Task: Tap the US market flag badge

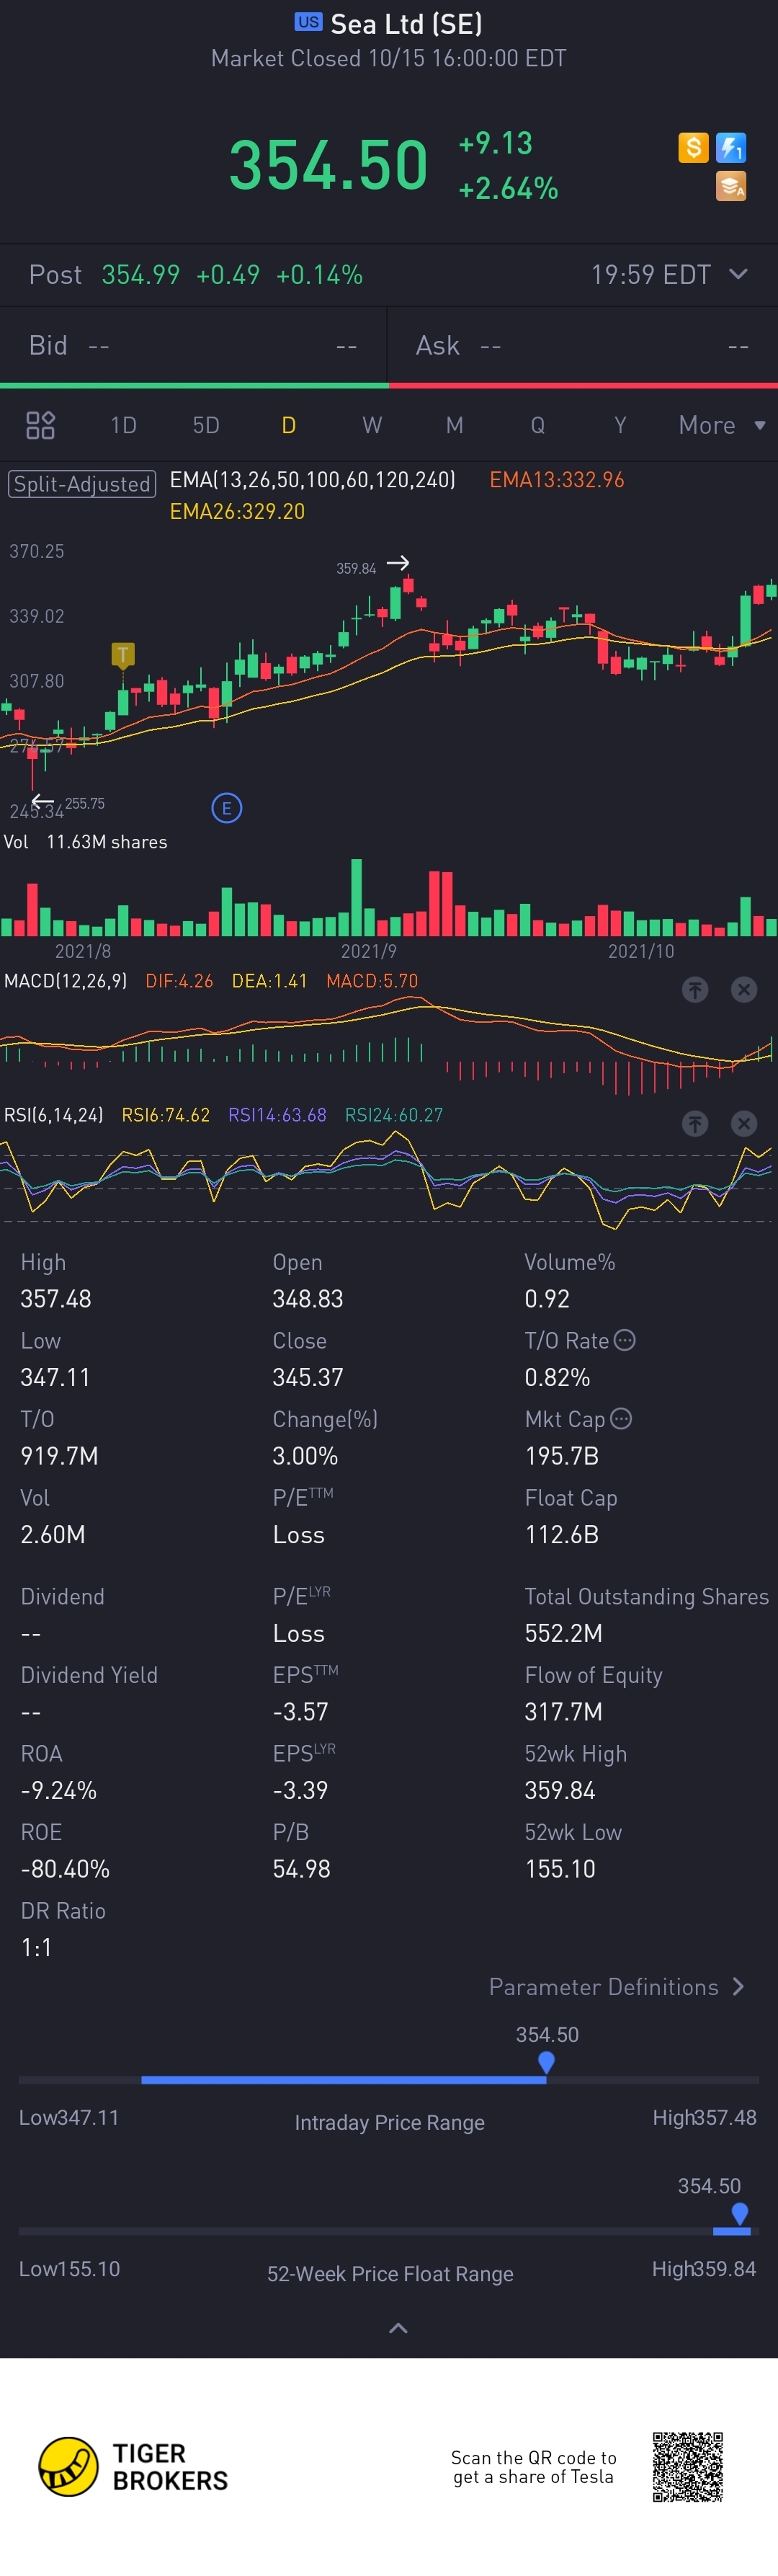Action: click(x=308, y=21)
